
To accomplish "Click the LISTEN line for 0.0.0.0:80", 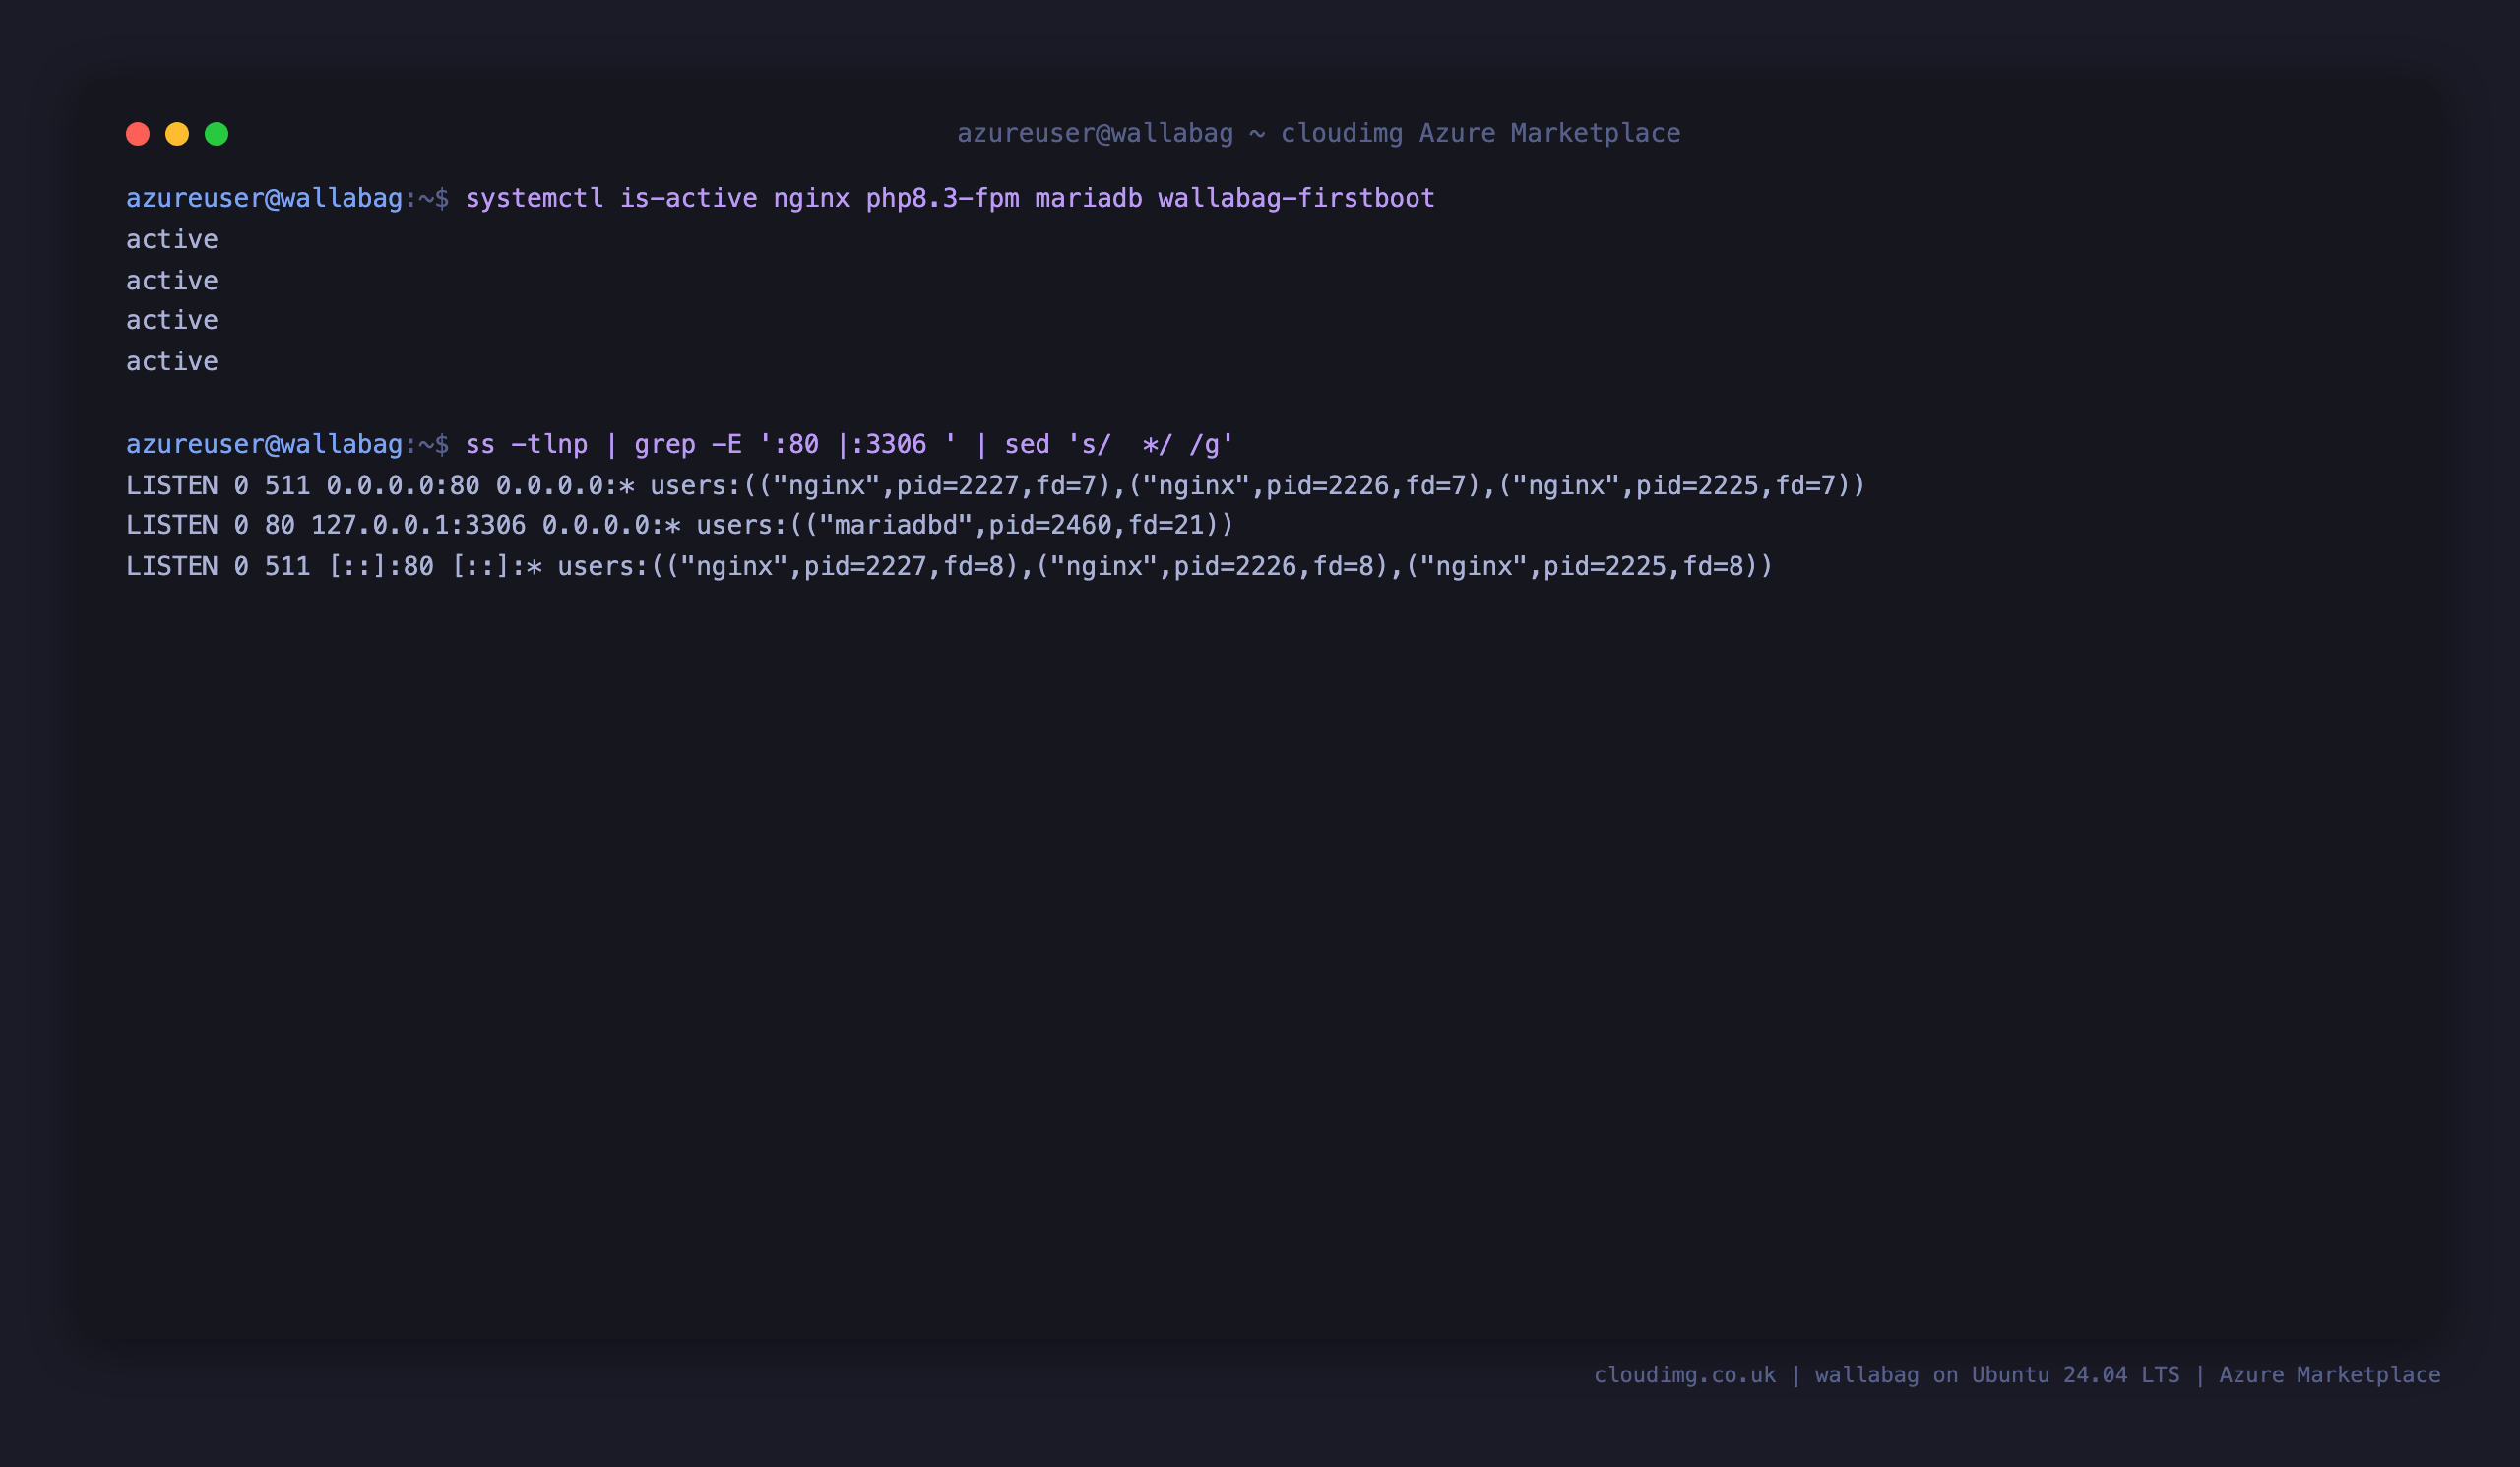I will coord(995,486).
